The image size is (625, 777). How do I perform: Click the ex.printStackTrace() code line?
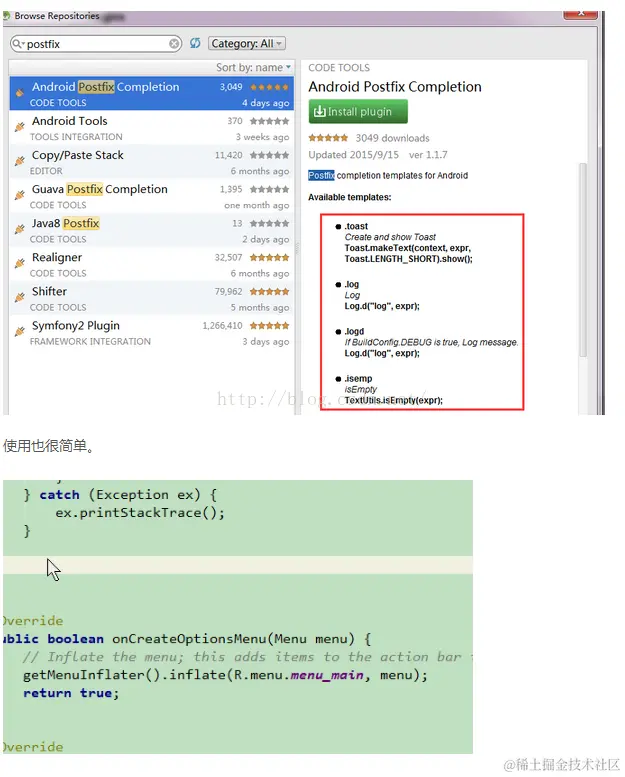pos(140,512)
